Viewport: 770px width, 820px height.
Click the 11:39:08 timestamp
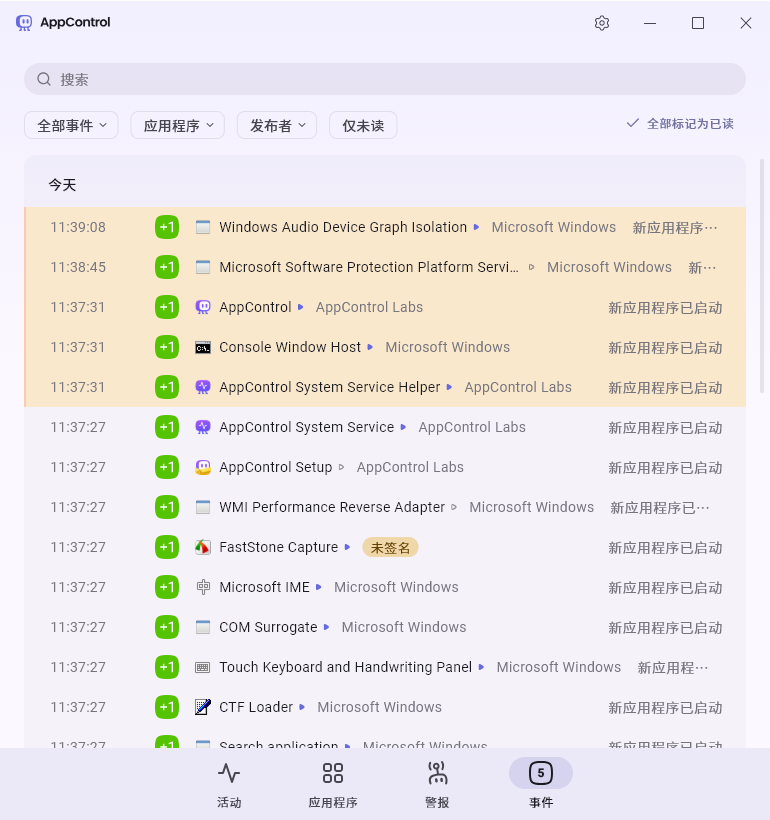78,227
